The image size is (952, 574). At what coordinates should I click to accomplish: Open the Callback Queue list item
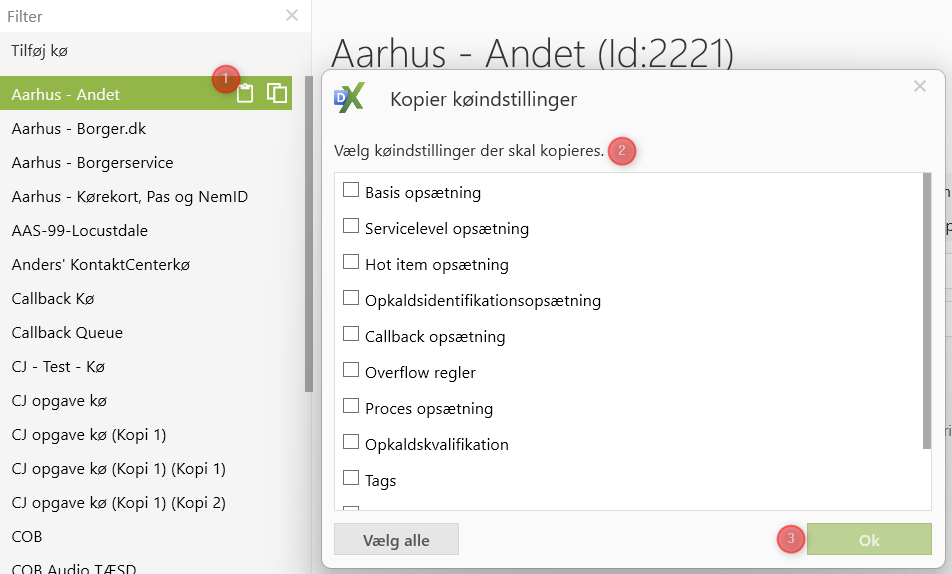67,333
